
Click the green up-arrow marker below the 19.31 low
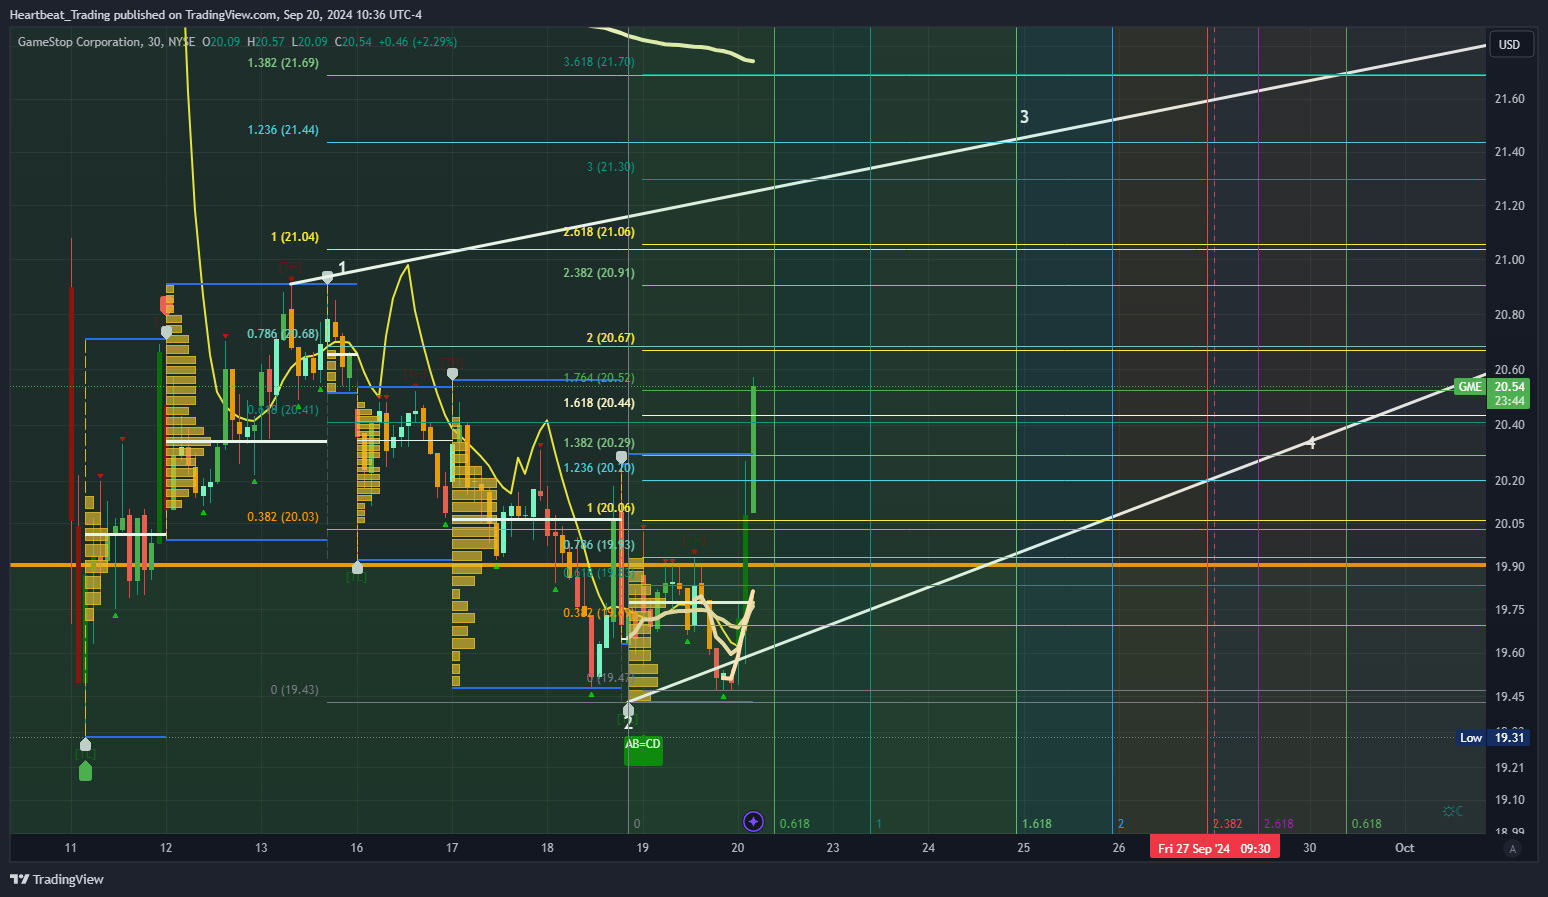(85, 771)
